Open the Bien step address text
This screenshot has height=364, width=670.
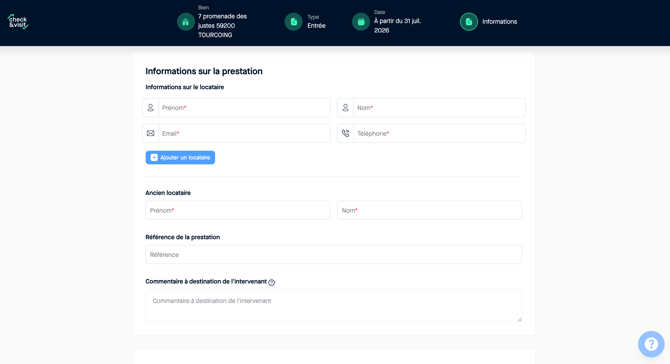click(x=222, y=26)
